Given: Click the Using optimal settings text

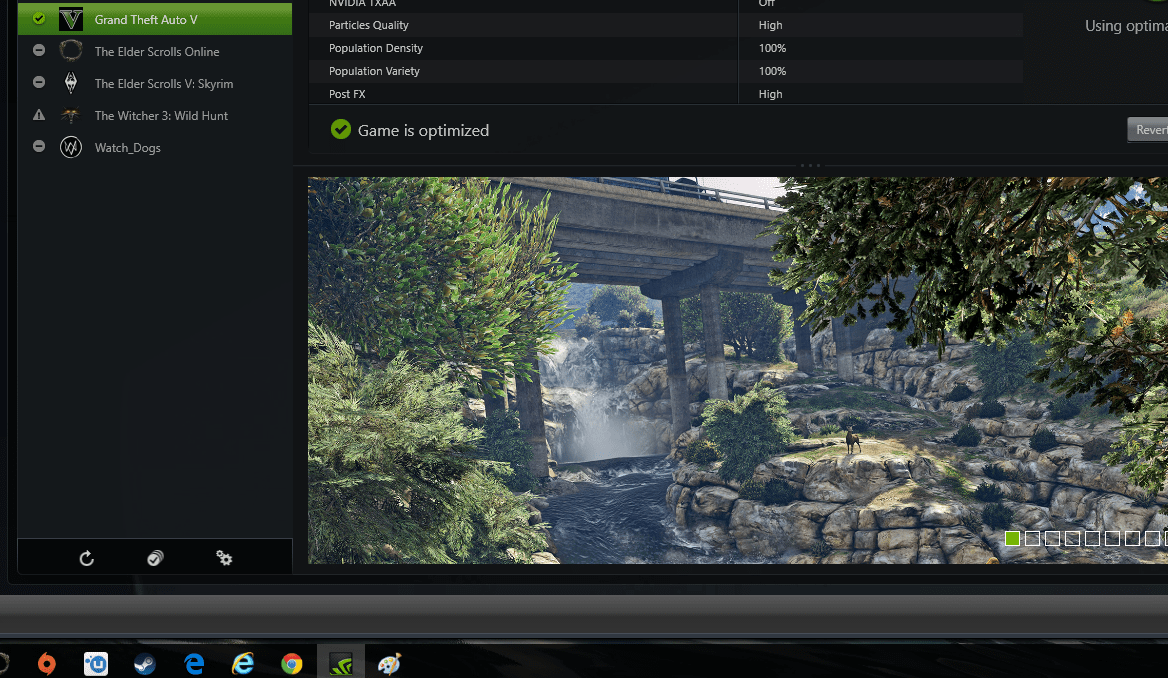Looking at the screenshot, I should point(1126,25).
